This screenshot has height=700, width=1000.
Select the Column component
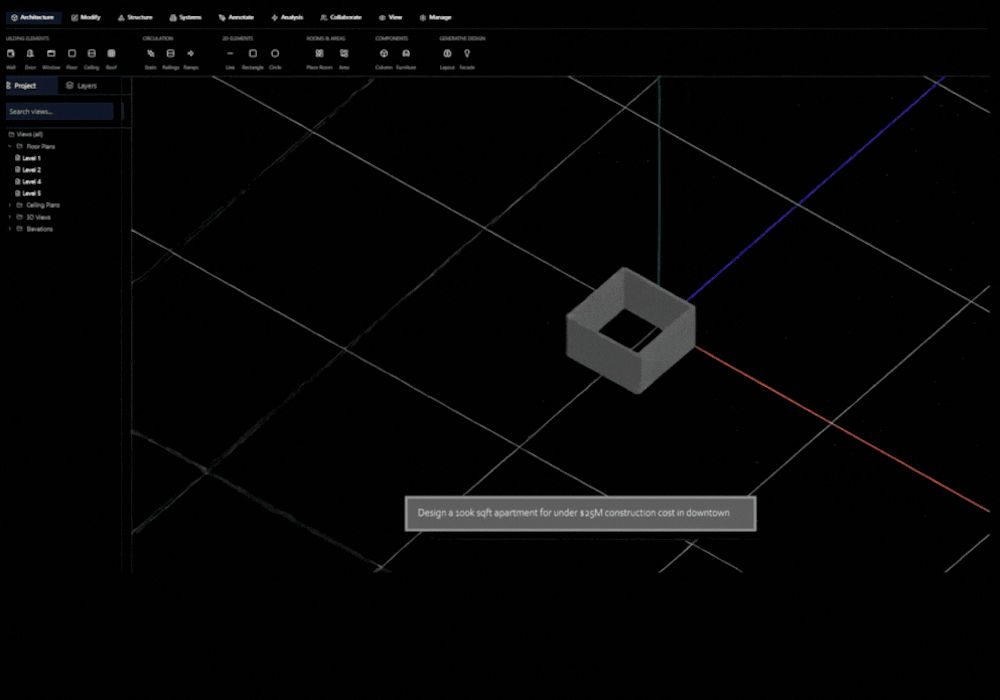coord(384,59)
